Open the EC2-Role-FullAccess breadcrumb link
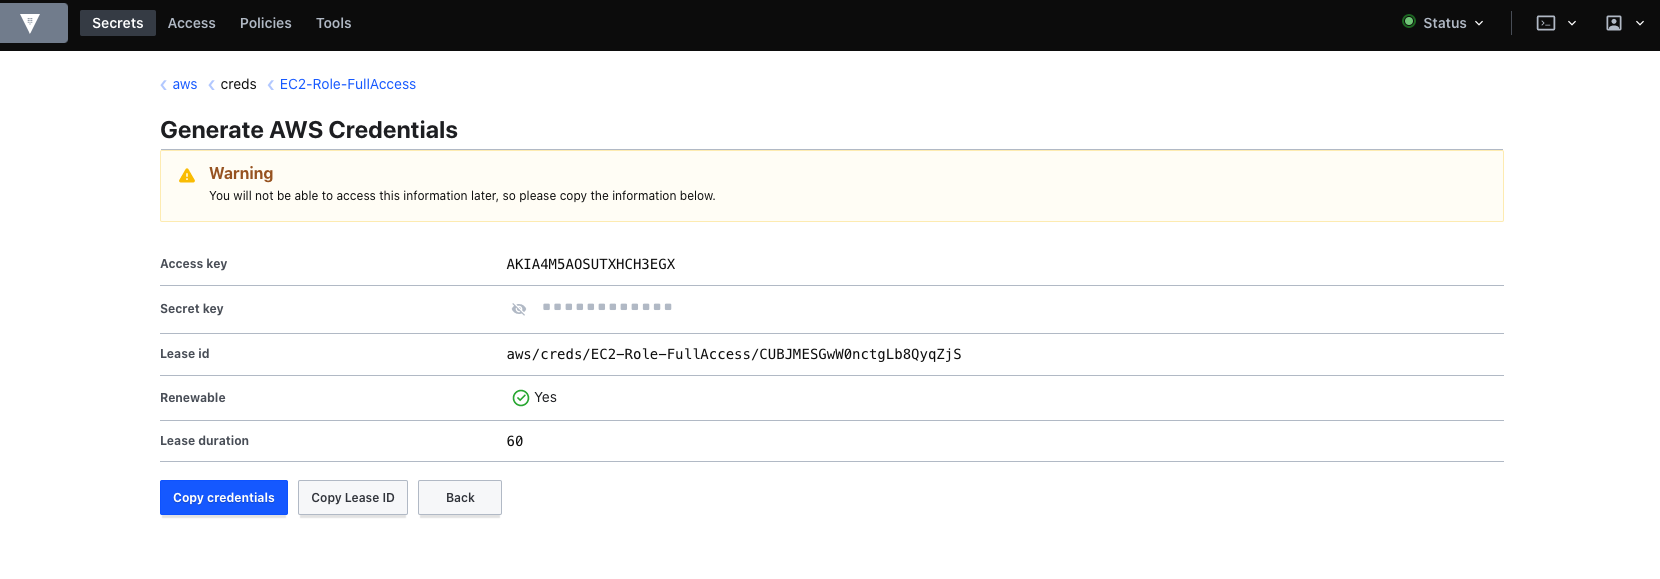 pyautogui.click(x=347, y=84)
